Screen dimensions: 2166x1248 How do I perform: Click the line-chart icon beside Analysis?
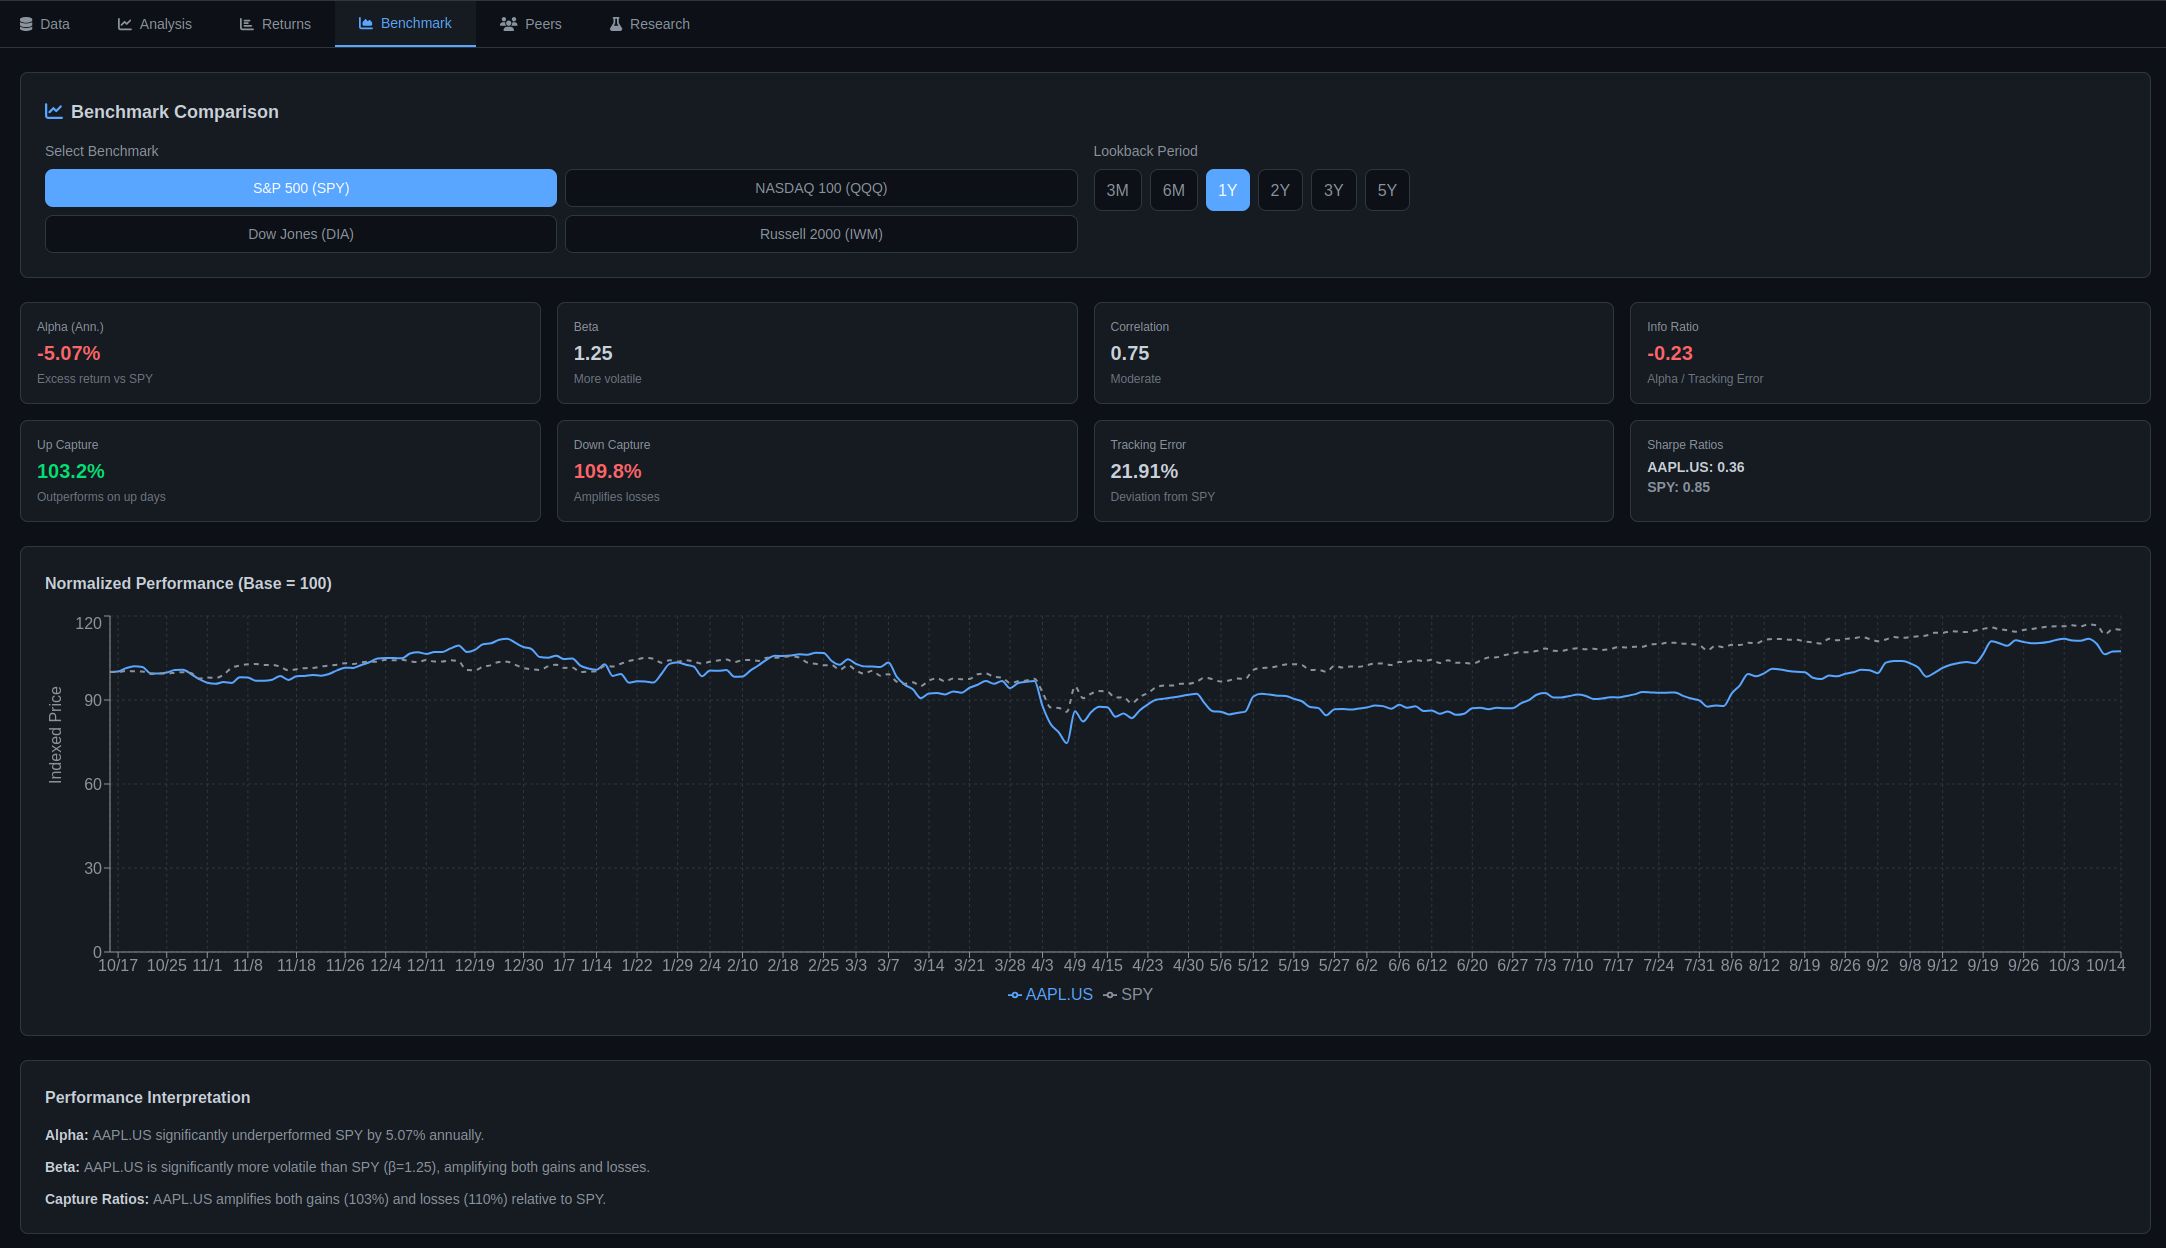[x=122, y=23]
